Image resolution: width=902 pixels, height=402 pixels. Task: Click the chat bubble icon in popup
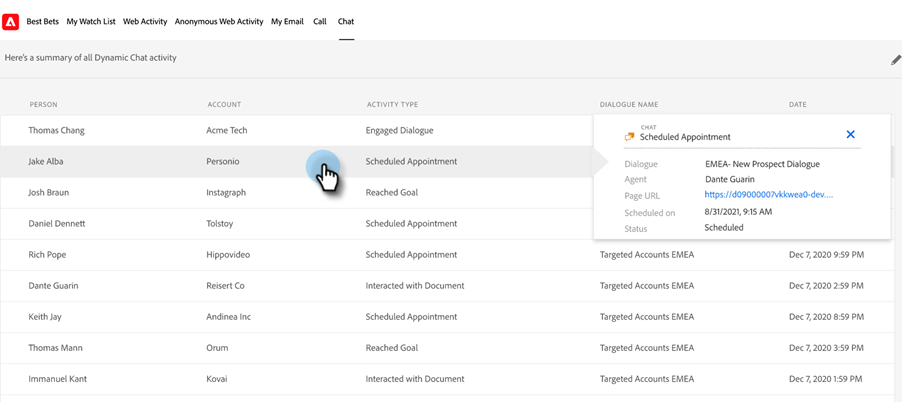point(629,137)
